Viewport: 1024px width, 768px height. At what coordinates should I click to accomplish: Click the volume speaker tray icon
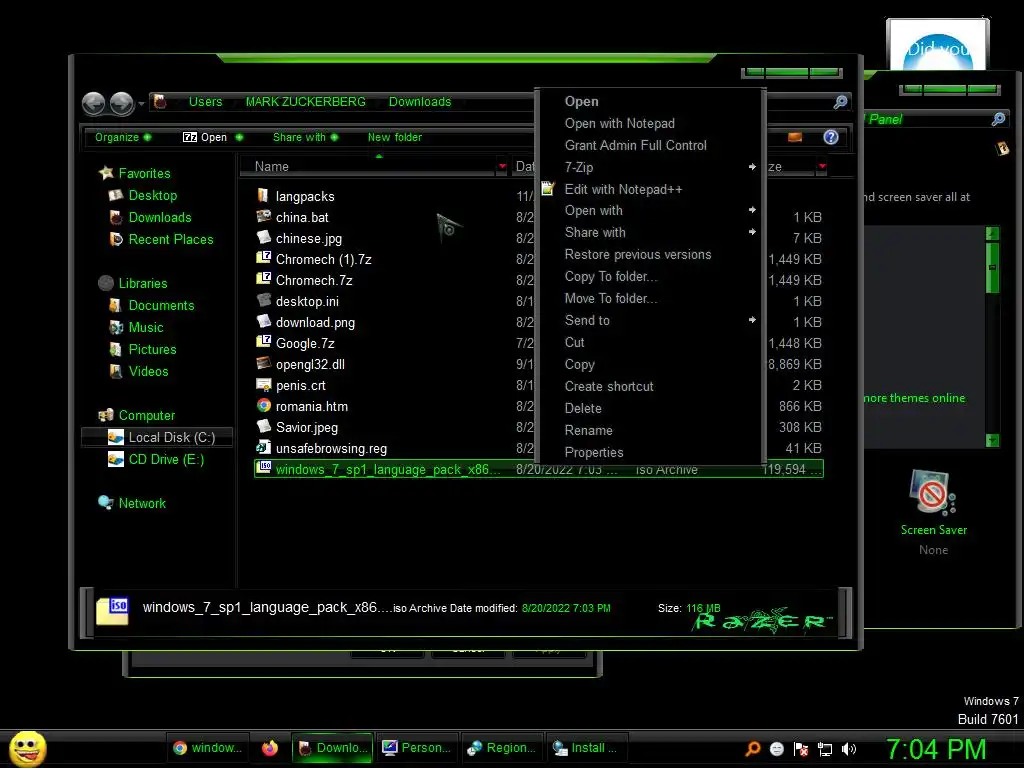[848, 749]
